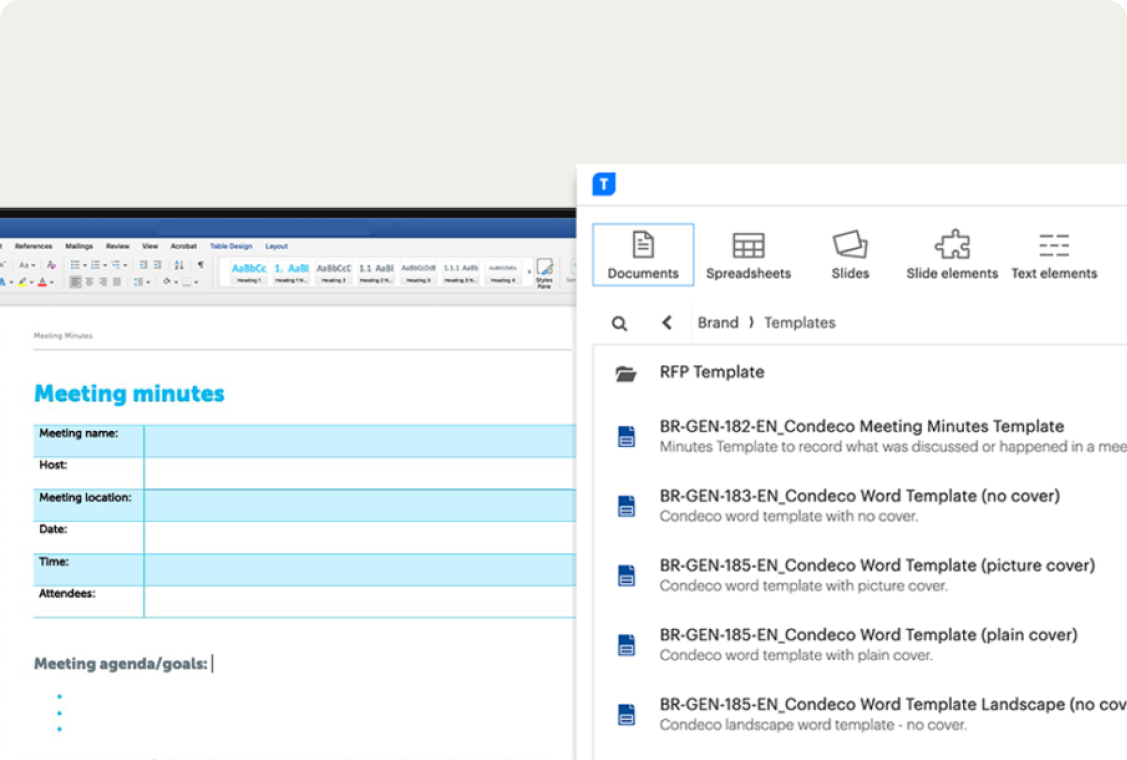The height and width of the screenshot is (760, 1127).
Task: Switch to the Table Design tab
Action: coord(231,246)
